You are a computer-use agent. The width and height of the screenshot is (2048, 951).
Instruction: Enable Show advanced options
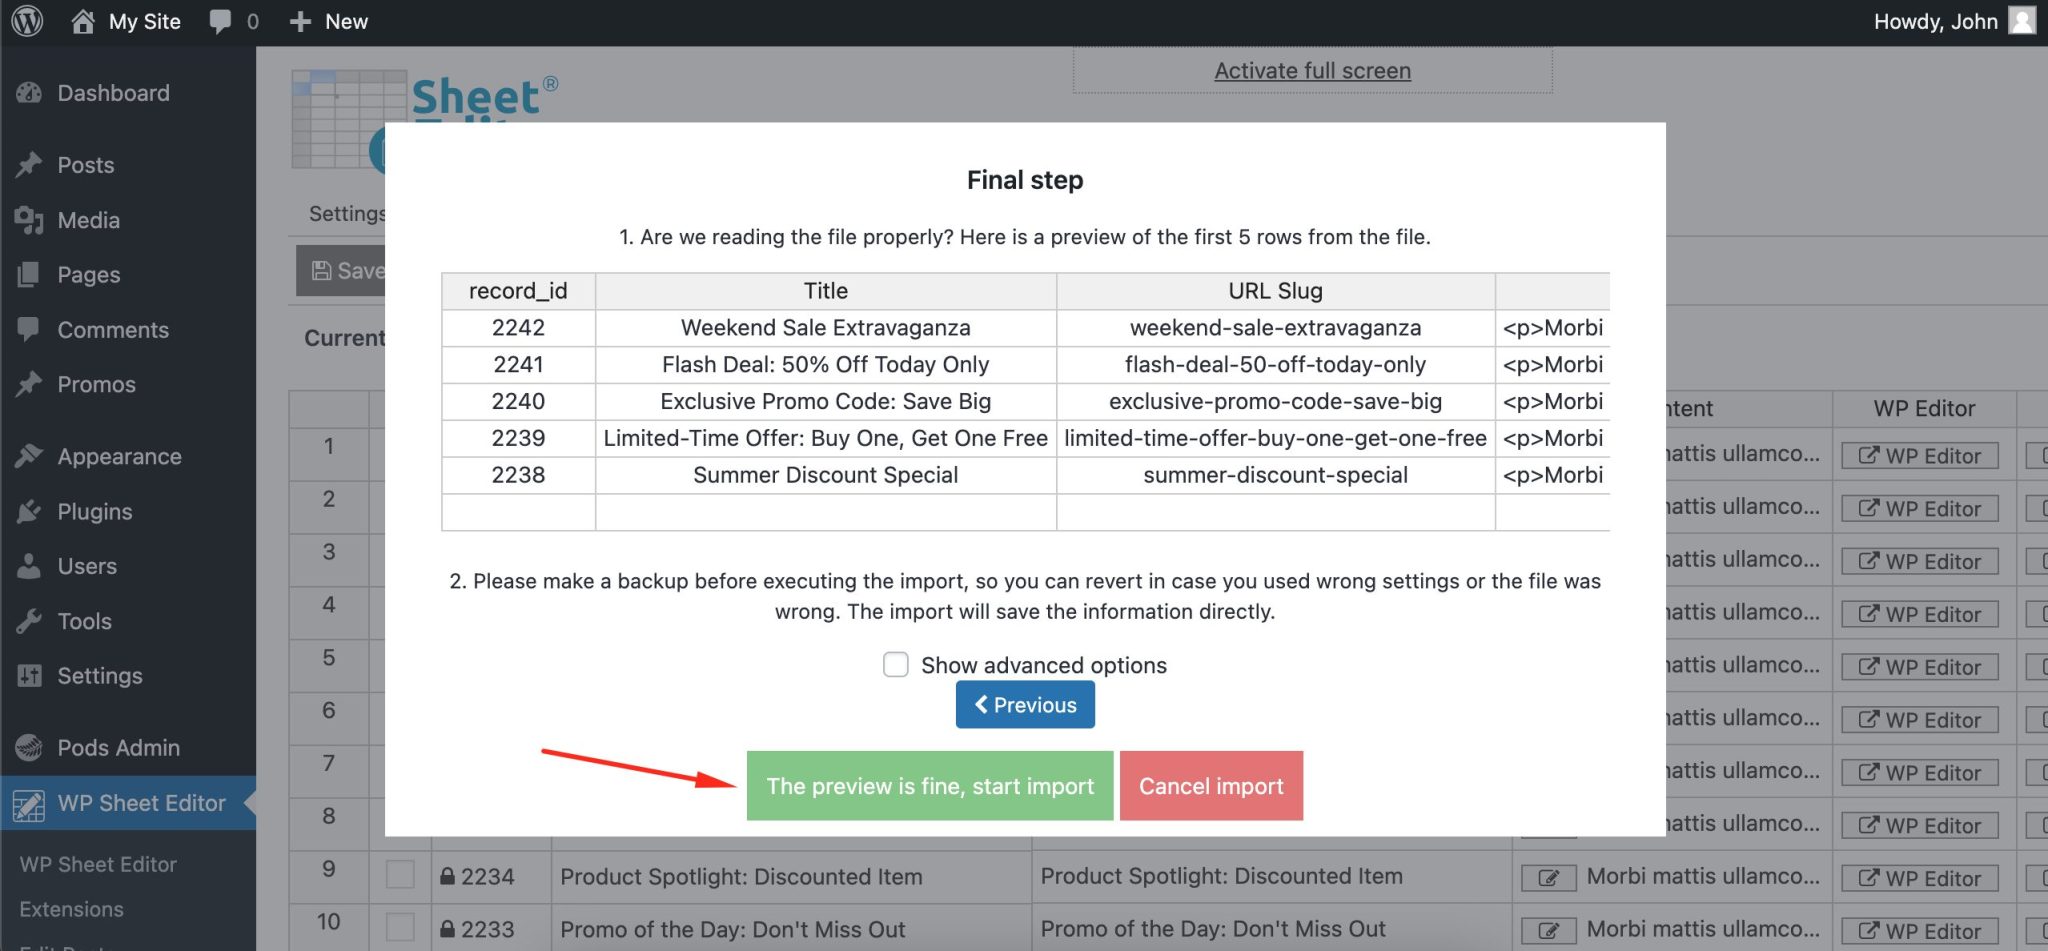coord(895,664)
